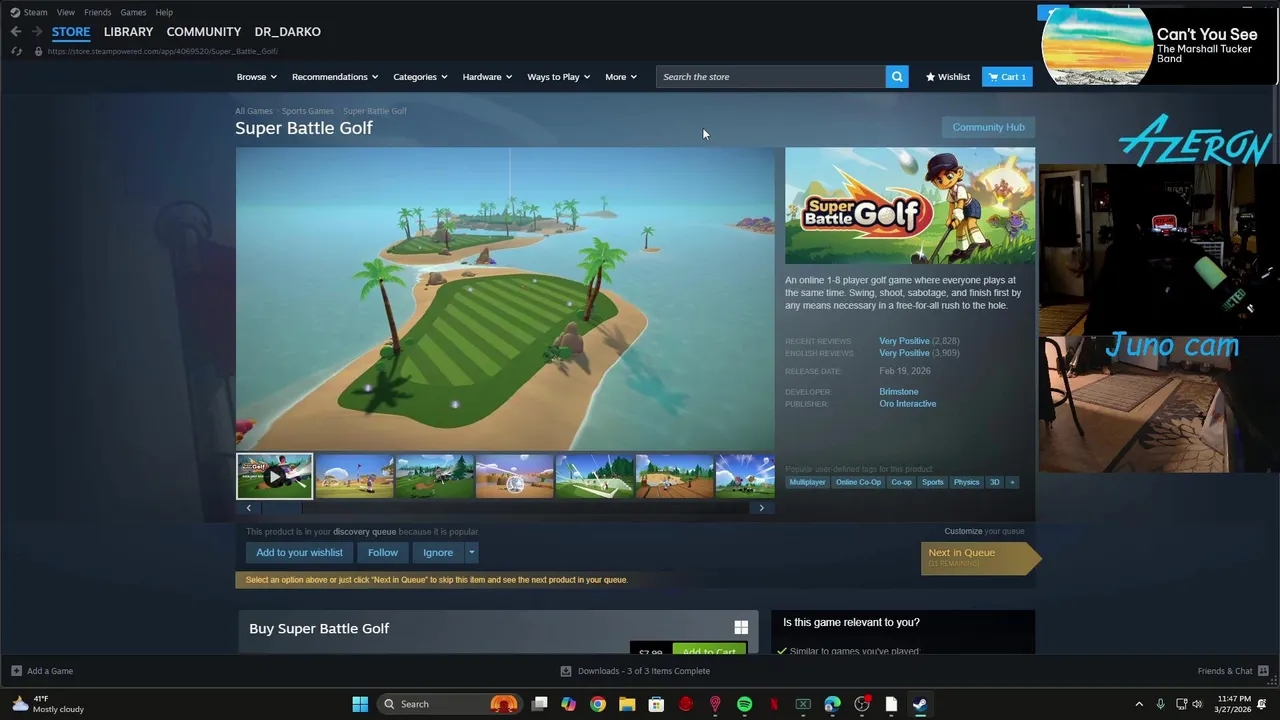Click the Wishlist button

tap(948, 77)
